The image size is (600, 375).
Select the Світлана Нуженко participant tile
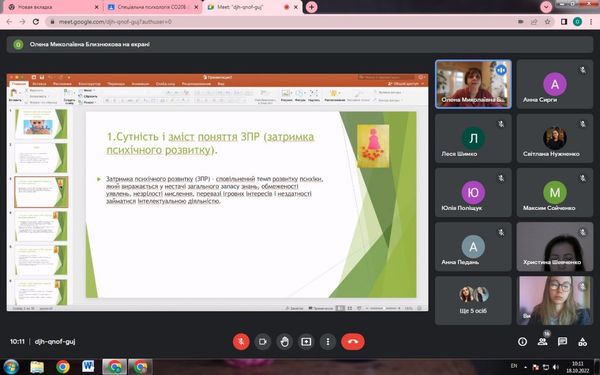coord(555,139)
